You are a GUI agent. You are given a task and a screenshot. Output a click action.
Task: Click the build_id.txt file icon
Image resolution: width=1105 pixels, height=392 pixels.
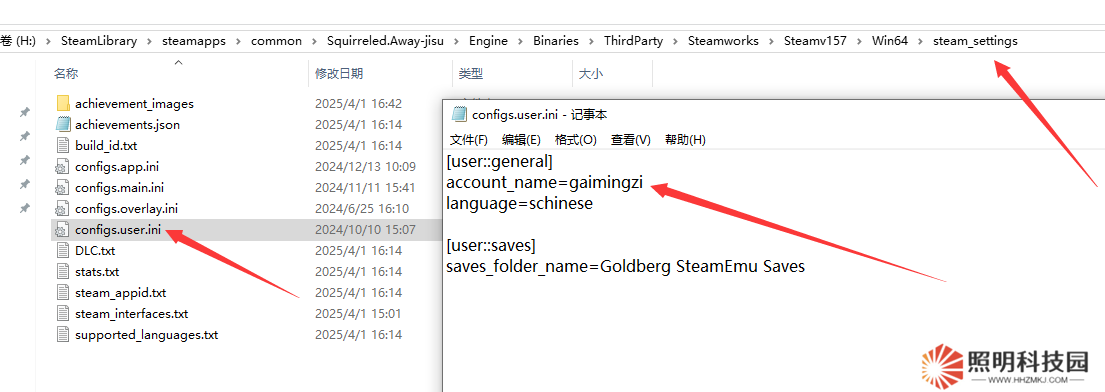click(63, 146)
